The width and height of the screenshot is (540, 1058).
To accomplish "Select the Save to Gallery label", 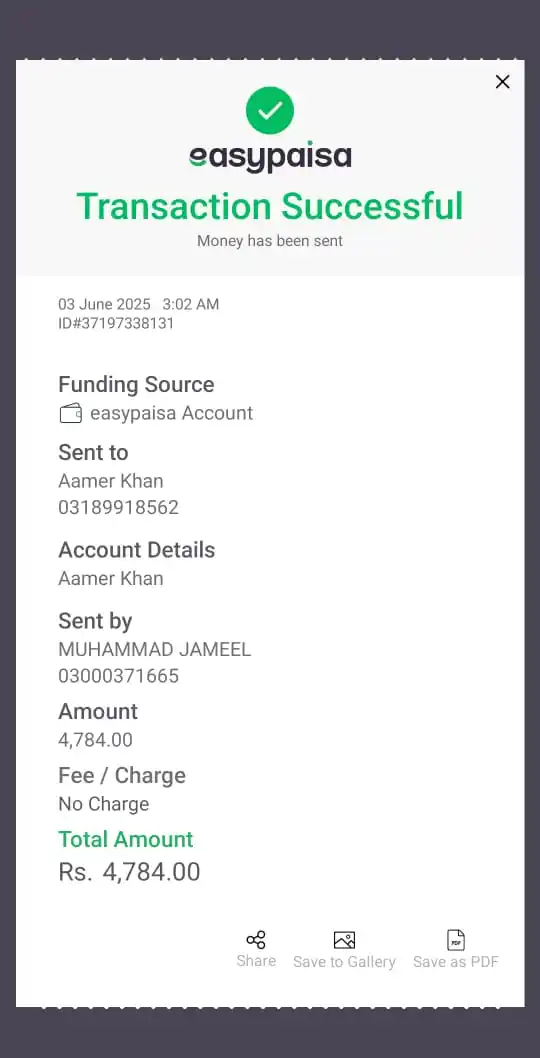I will click(344, 962).
